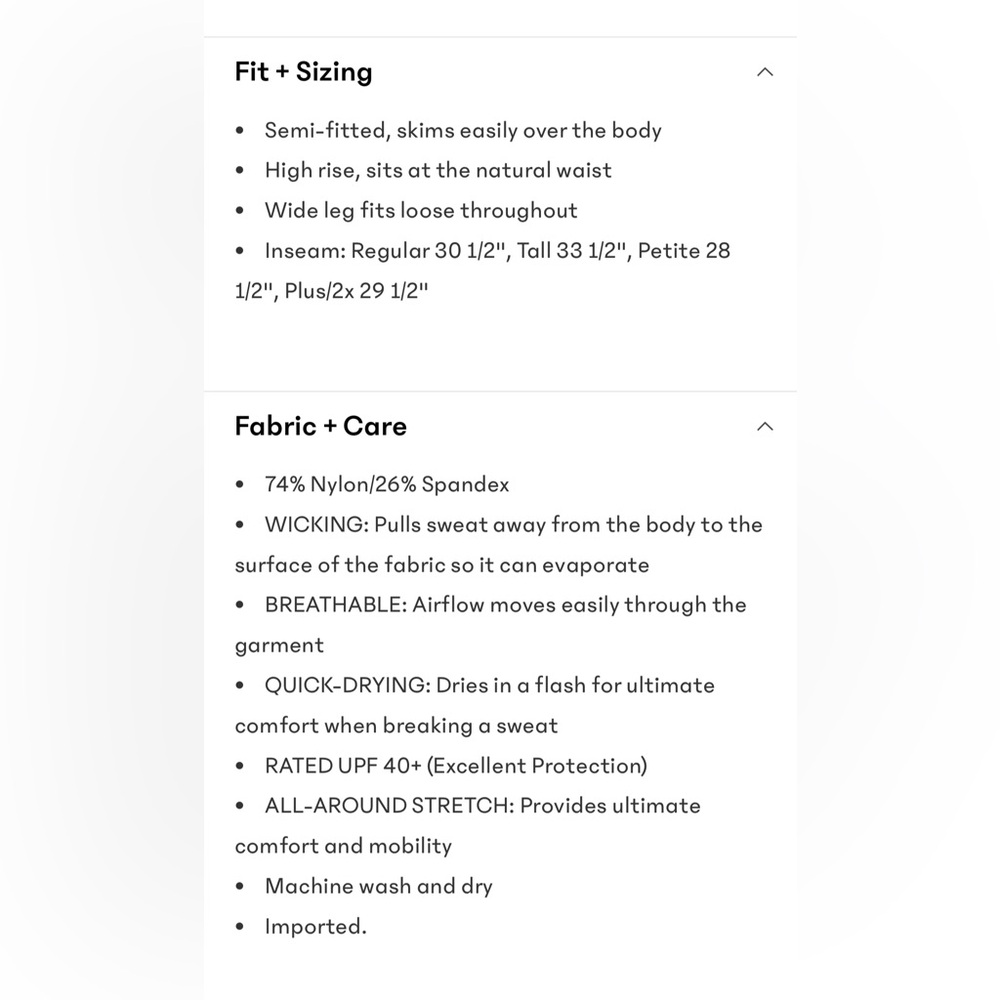
Task: Click the Imported bullet text
Action: [316, 927]
